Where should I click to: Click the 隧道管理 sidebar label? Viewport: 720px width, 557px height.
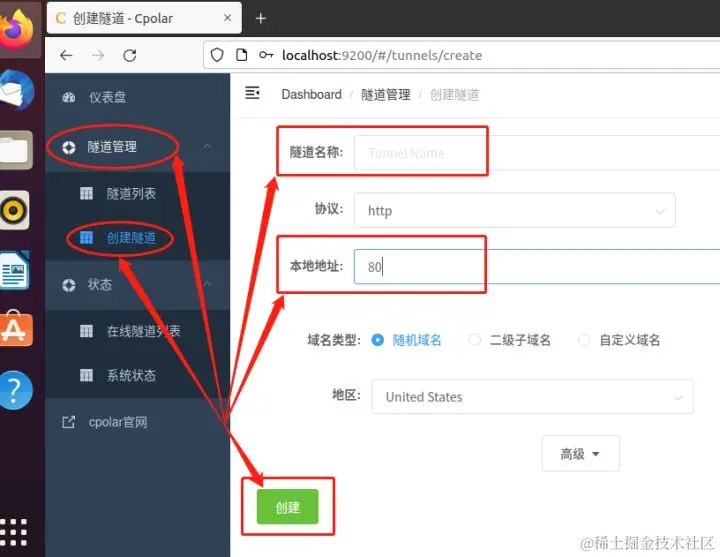(112, 147)
